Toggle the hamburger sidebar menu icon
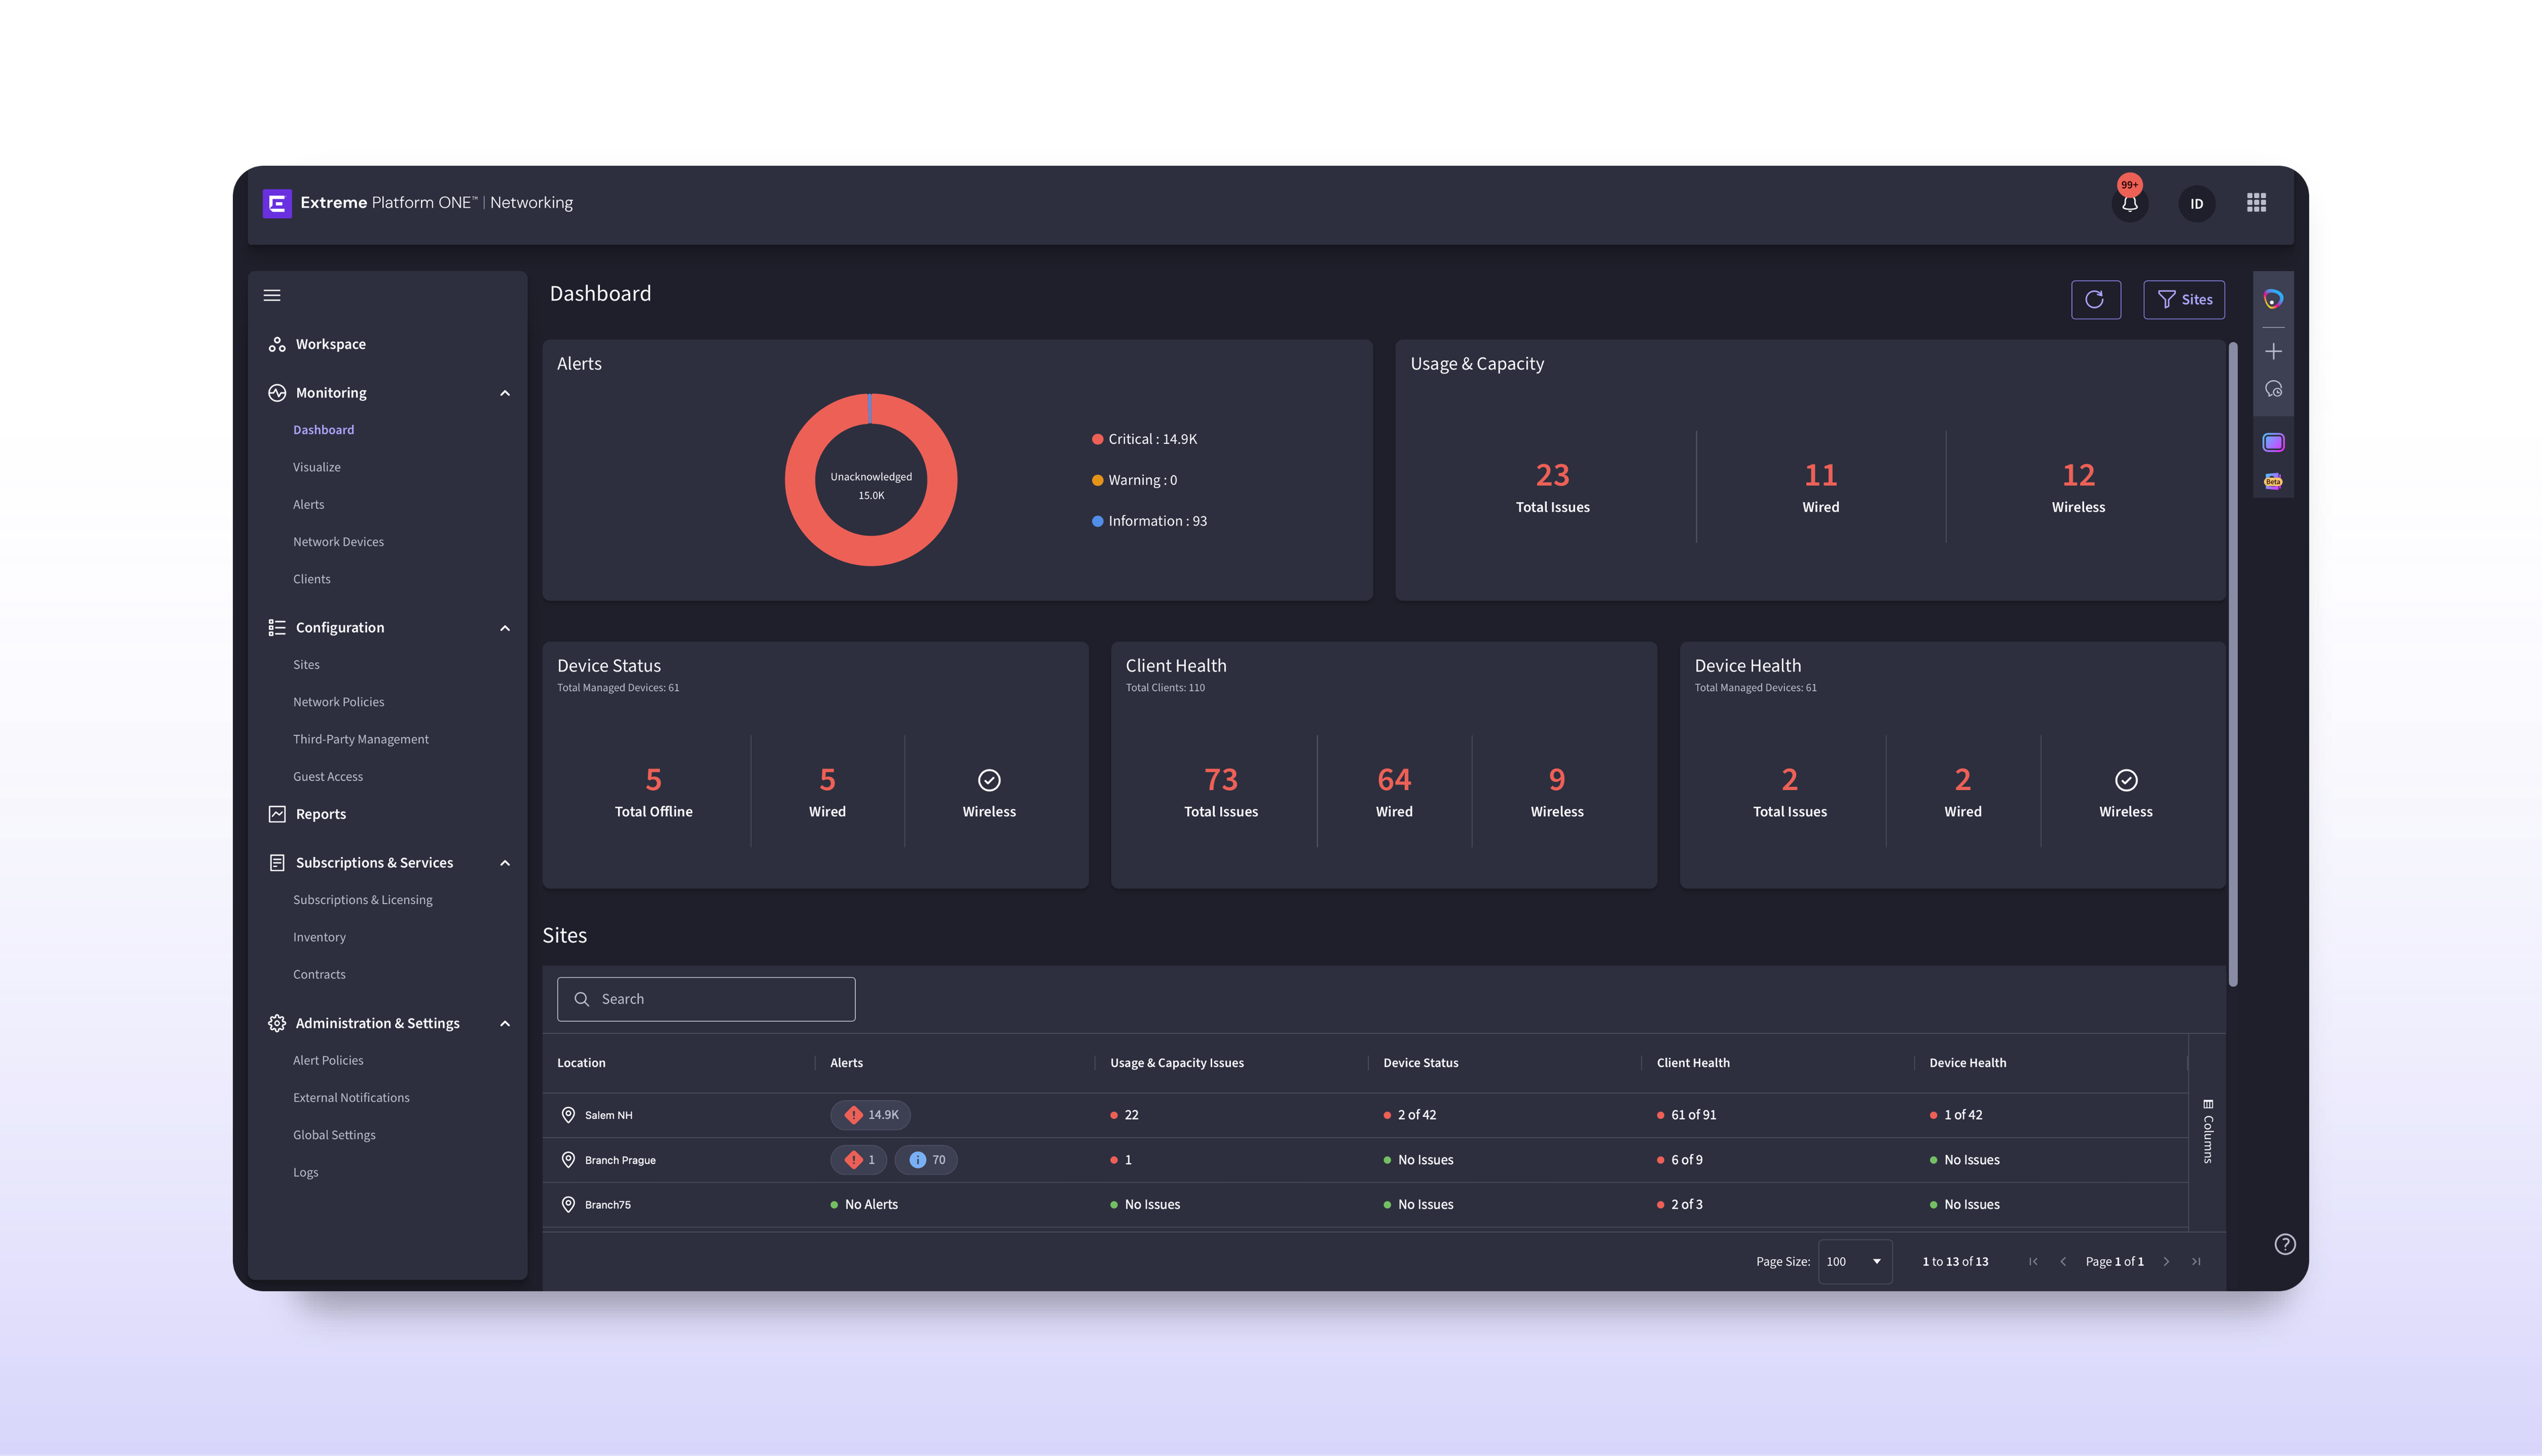 (x=272, y=295)
